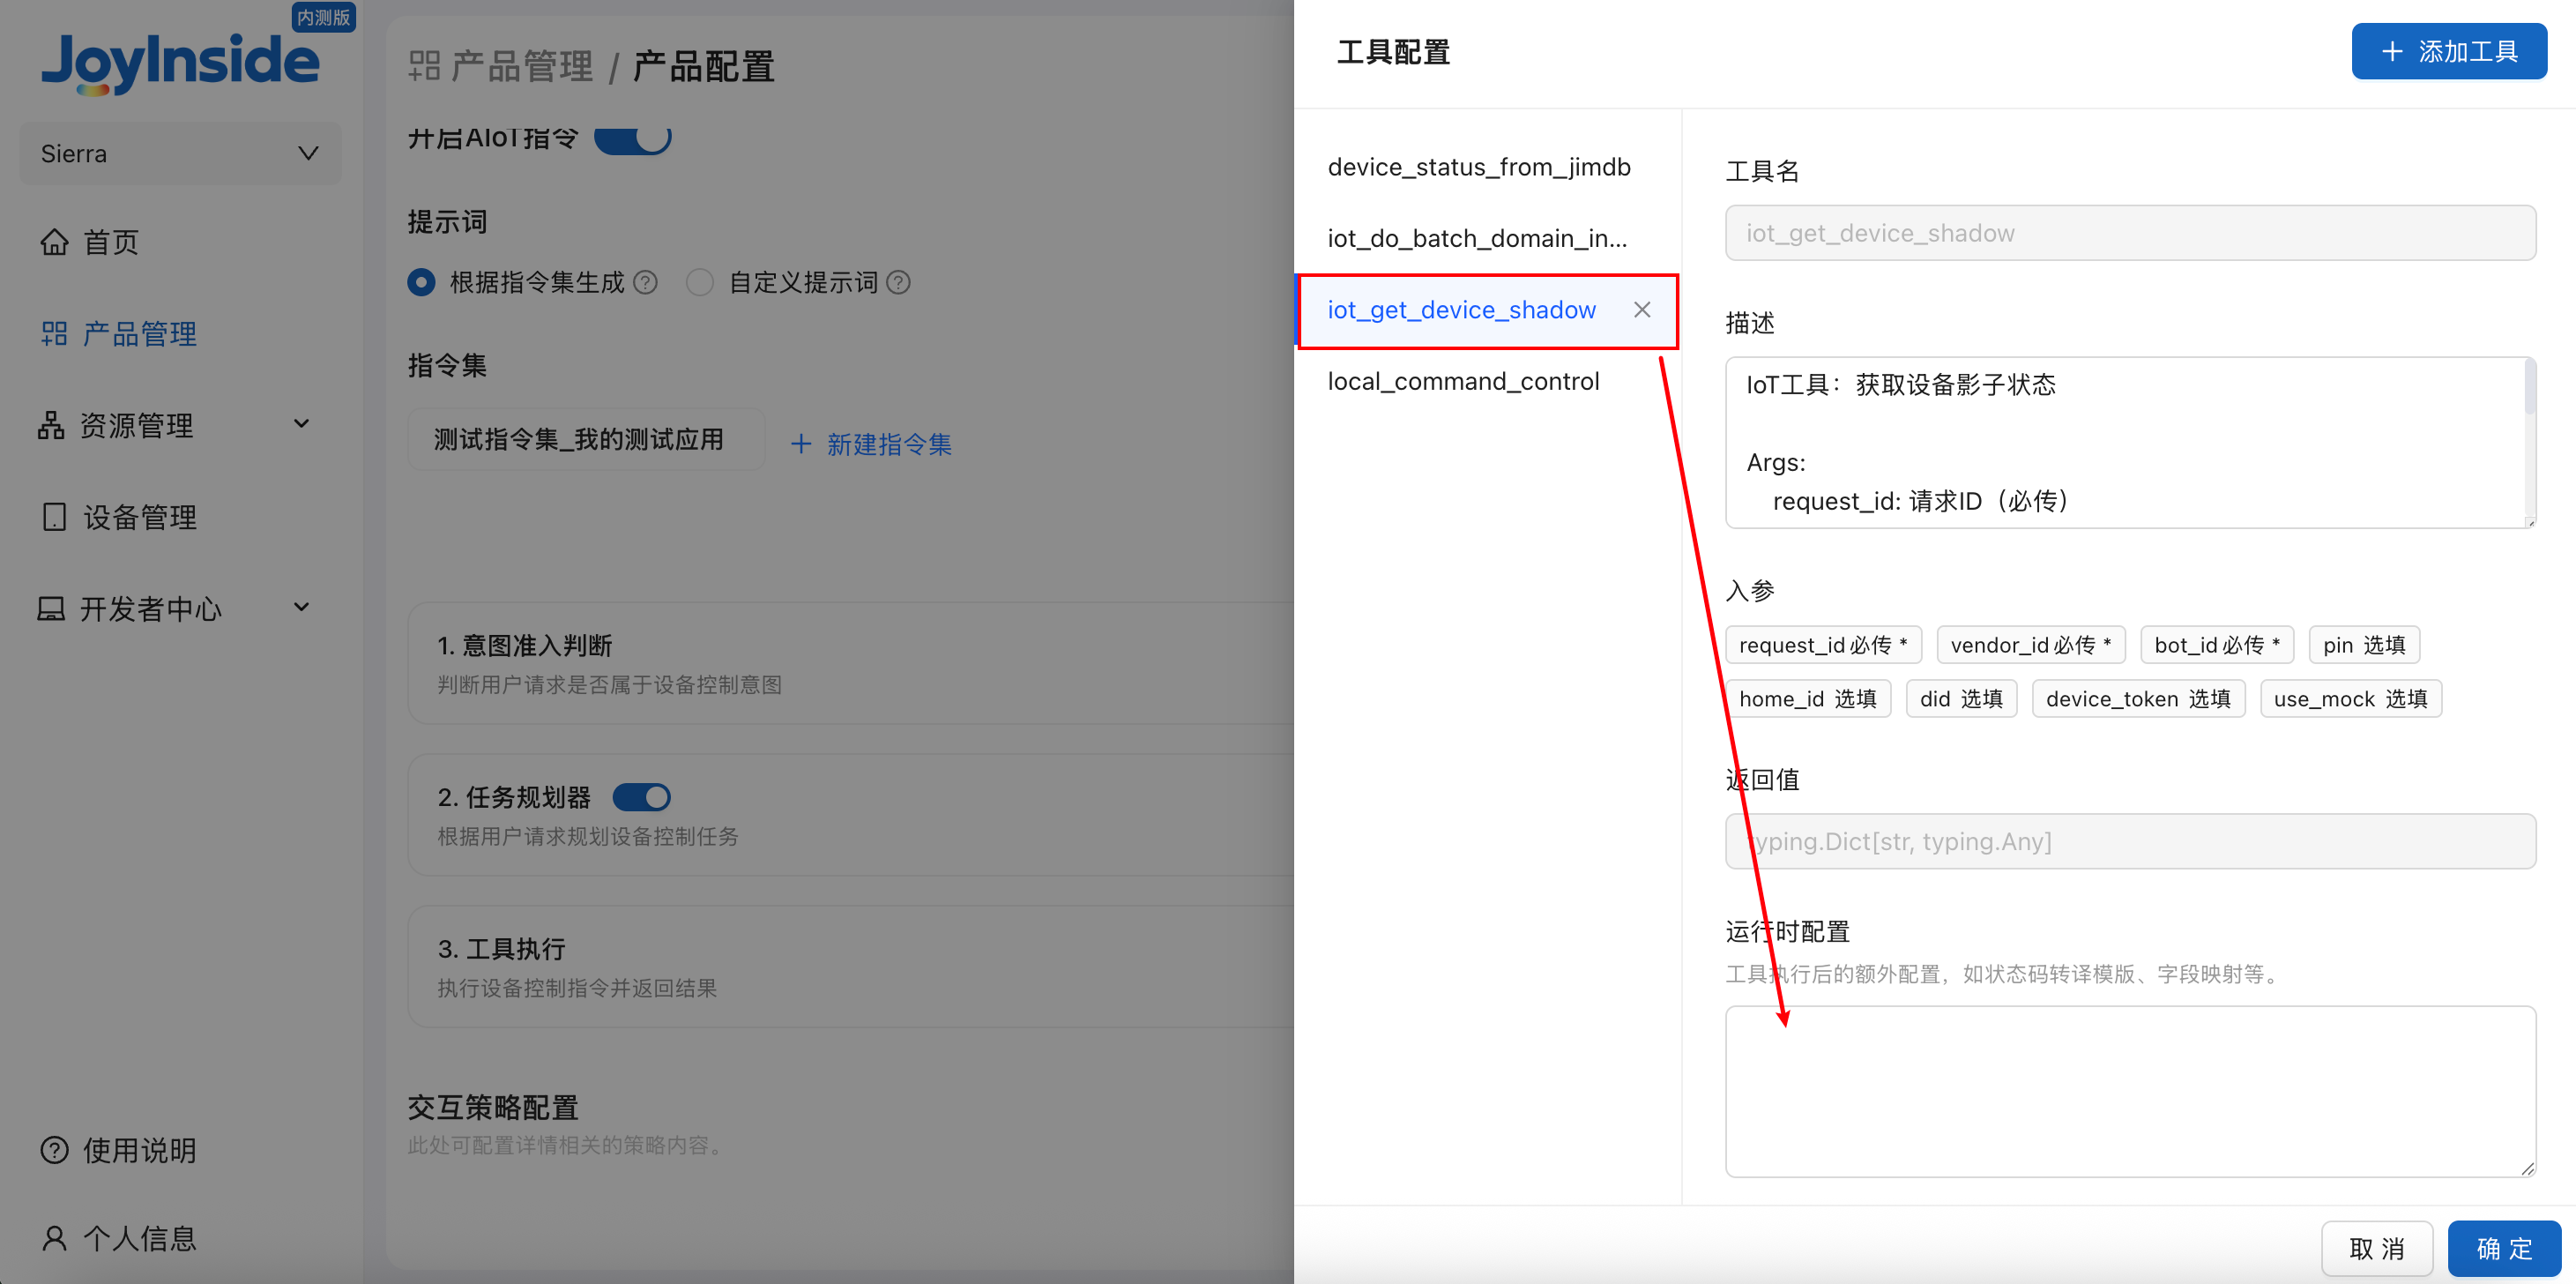Open 使用说明 help page
Screen dimensions: 2576x1284
139,1150
